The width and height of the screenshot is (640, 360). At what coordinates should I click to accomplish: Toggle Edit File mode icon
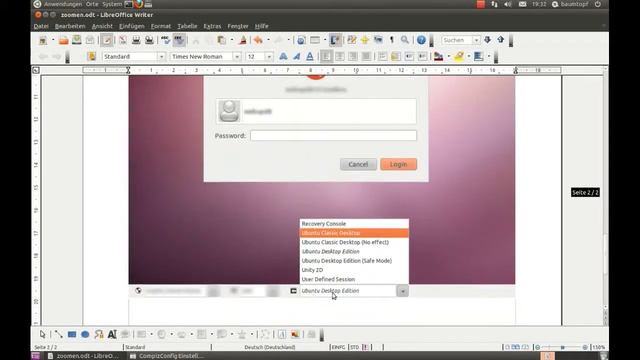click(107, 40)
